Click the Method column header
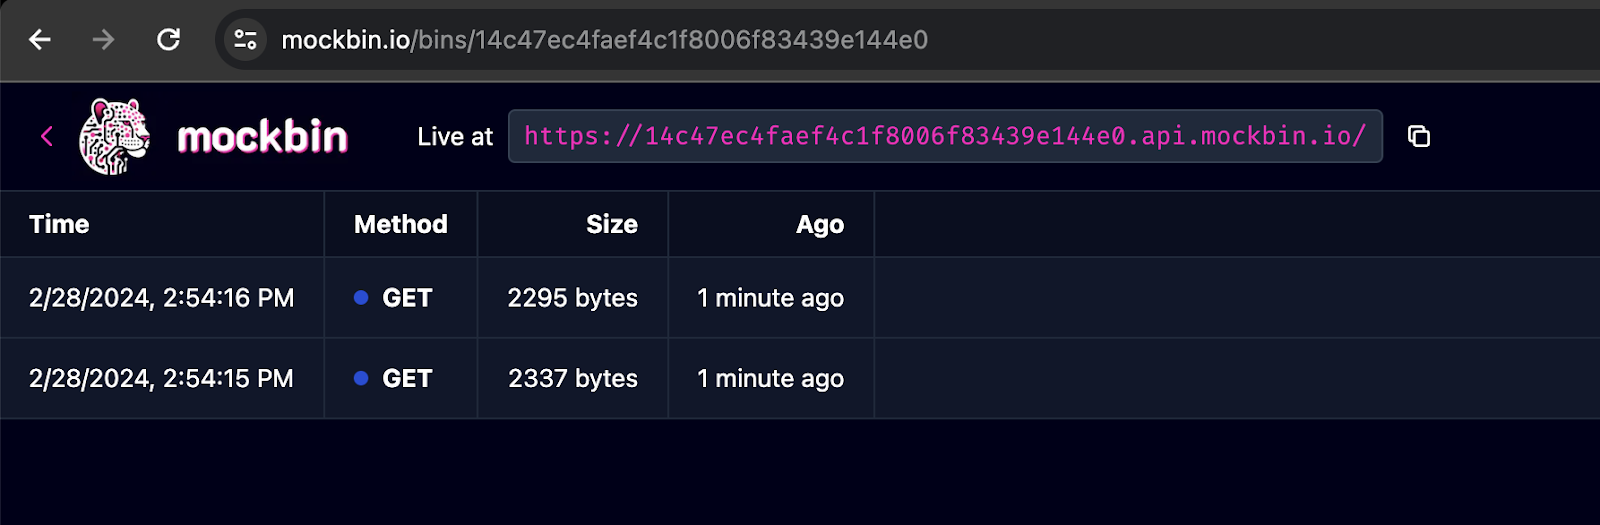 [400, 224]
